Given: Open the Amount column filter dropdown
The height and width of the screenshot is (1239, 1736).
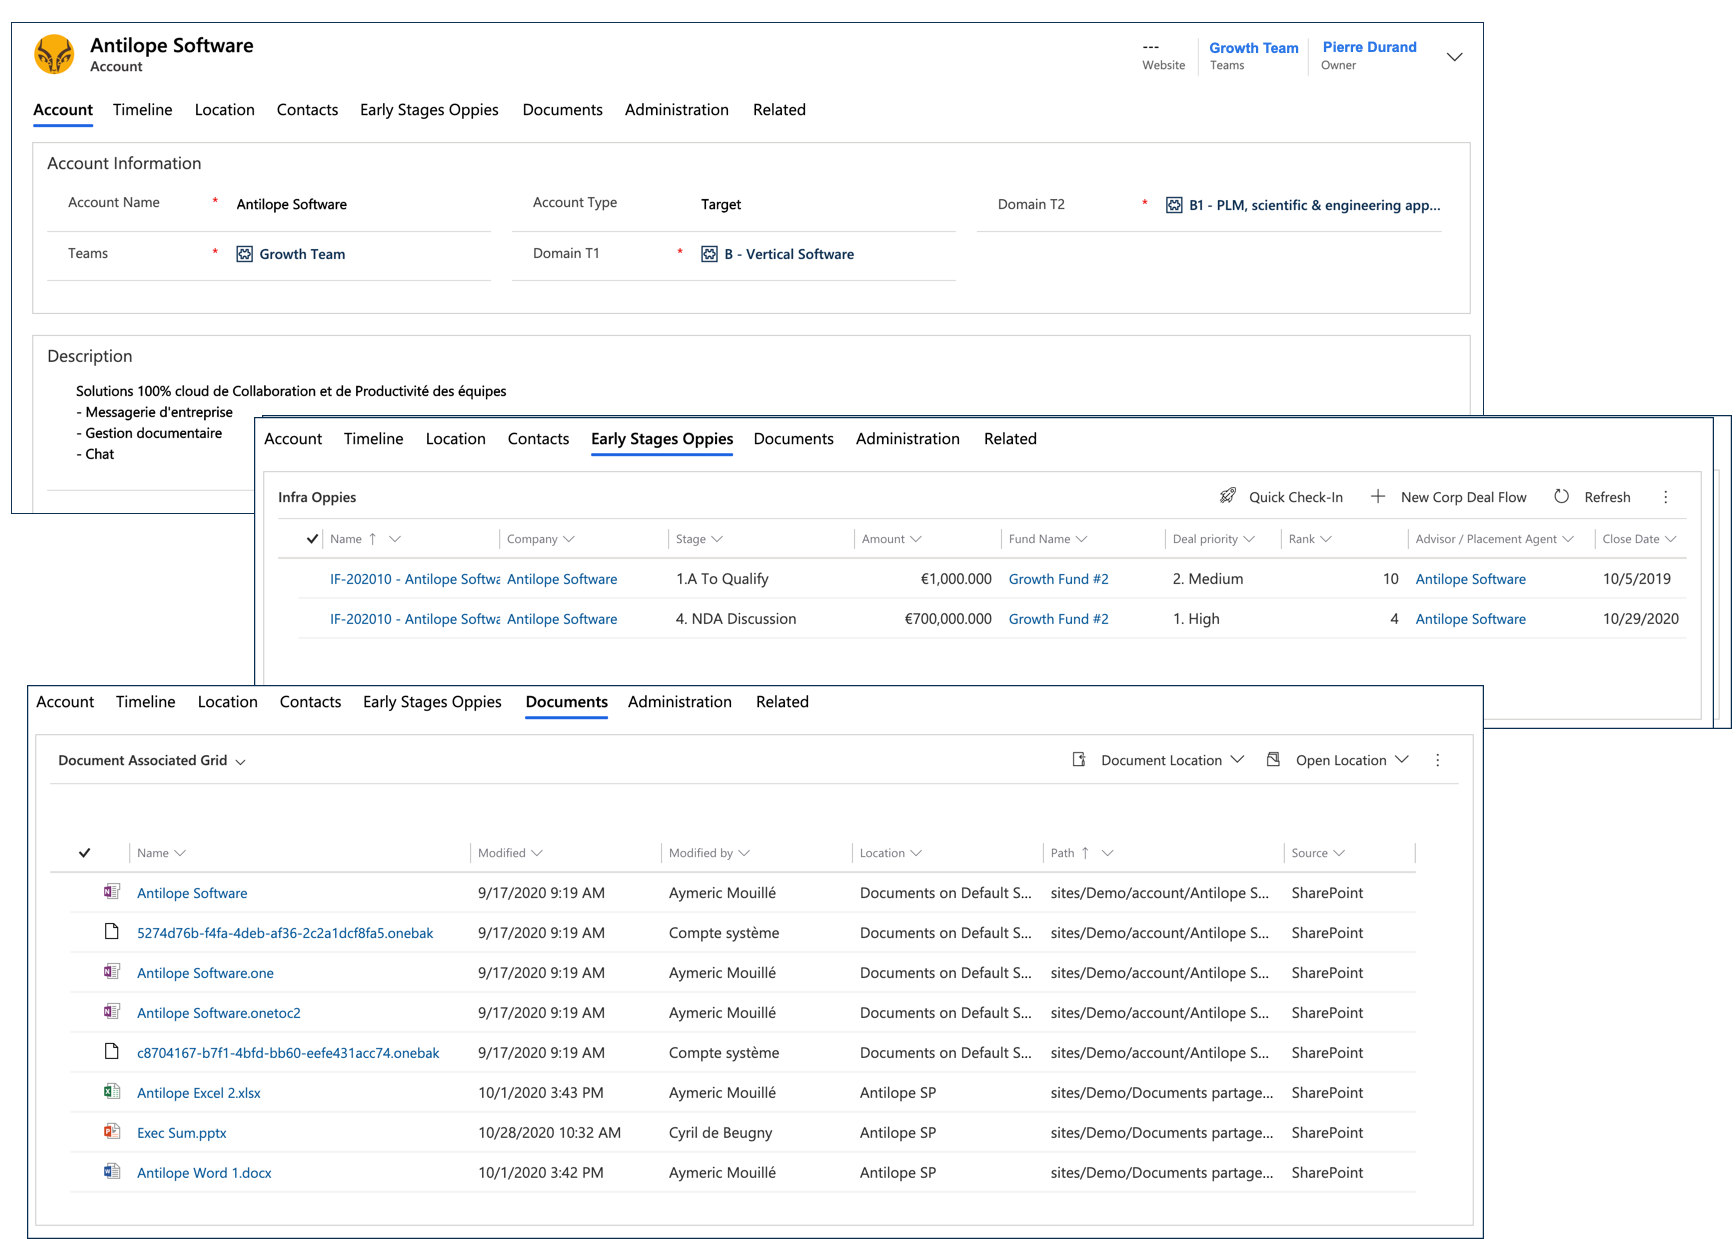Looking at the screenshot, I should [916, 539].
